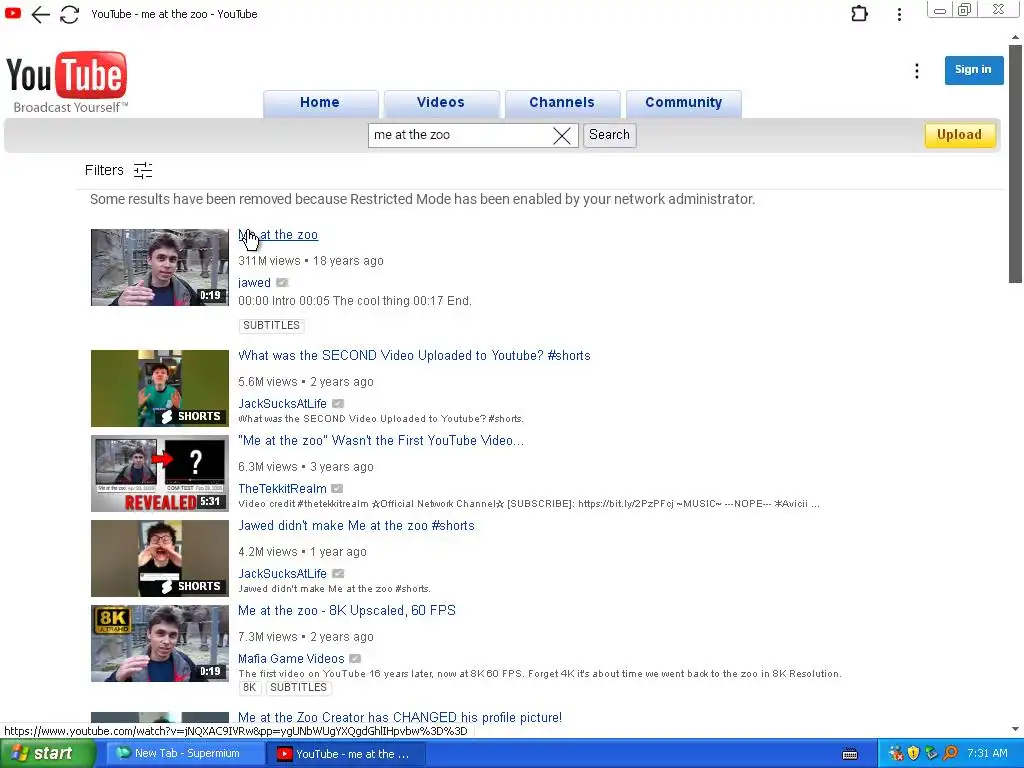Image resolution: width=1024 pixels, height=768 pixels.
Task: Open YouTube settings three-dot menu
Action: click(917, 71)
